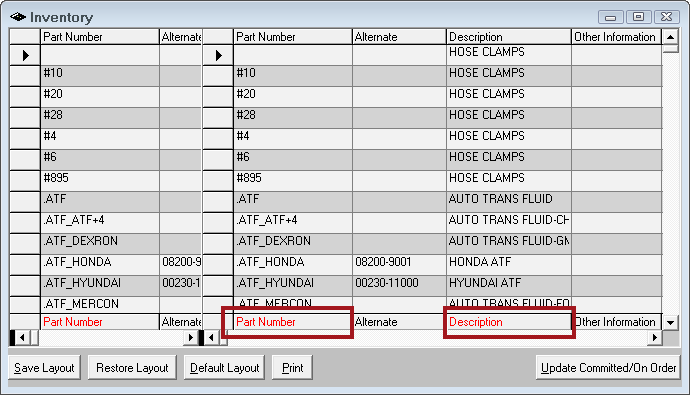
Task: Click Alternate header in left pane
Action: 180,37
